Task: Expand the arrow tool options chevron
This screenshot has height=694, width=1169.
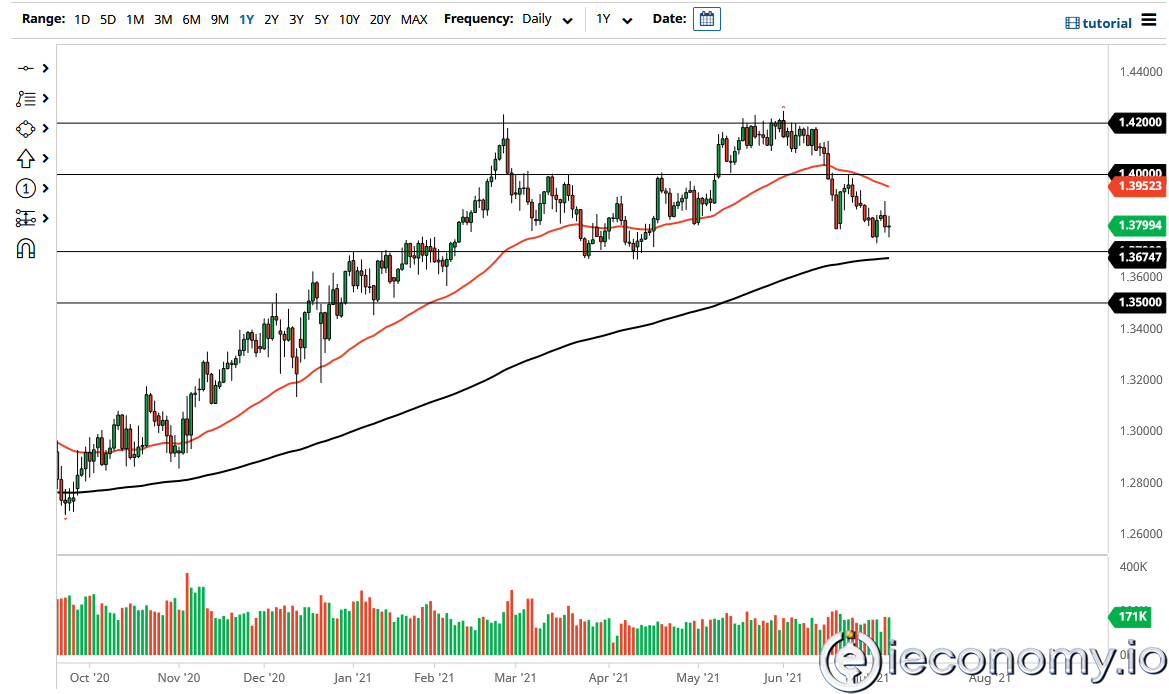Action: (43, 158)
